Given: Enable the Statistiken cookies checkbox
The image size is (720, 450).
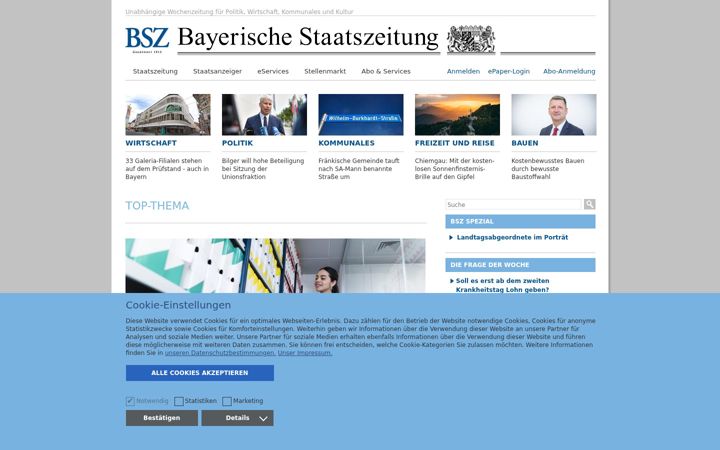Looking at the screenshot, I should tap(179, 401).
